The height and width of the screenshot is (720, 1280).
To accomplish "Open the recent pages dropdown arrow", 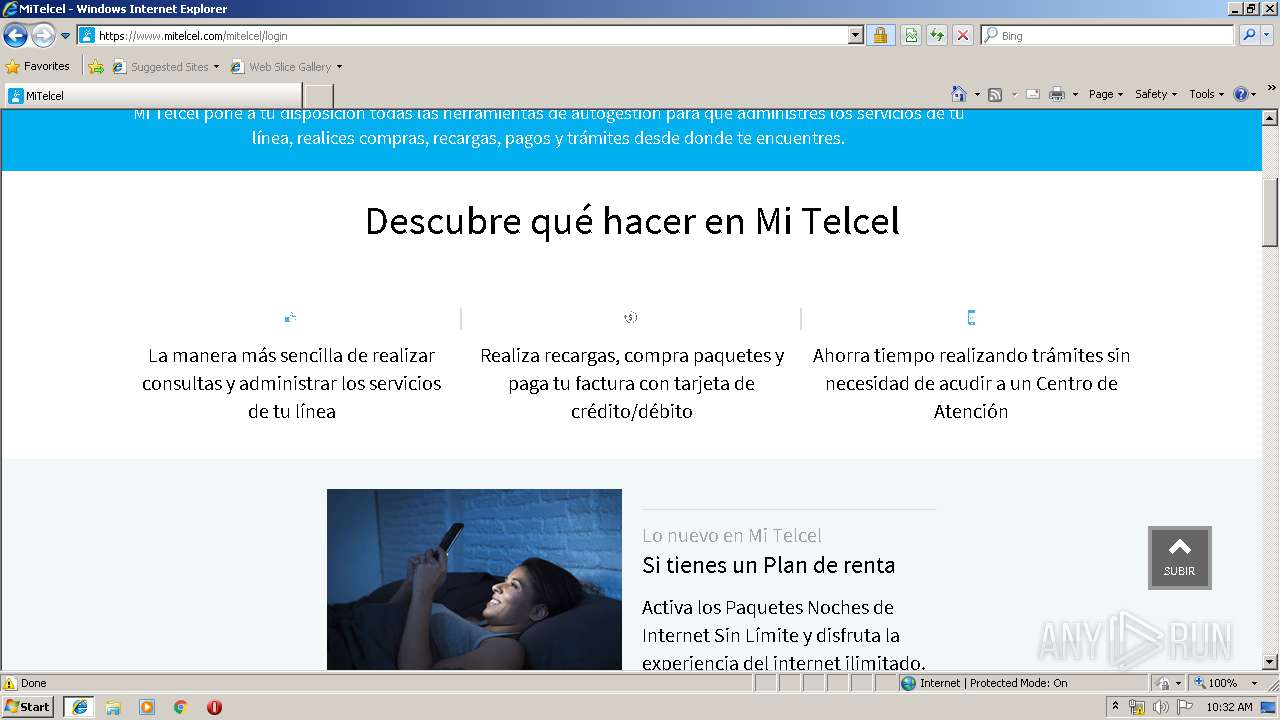I will point(66,36).
